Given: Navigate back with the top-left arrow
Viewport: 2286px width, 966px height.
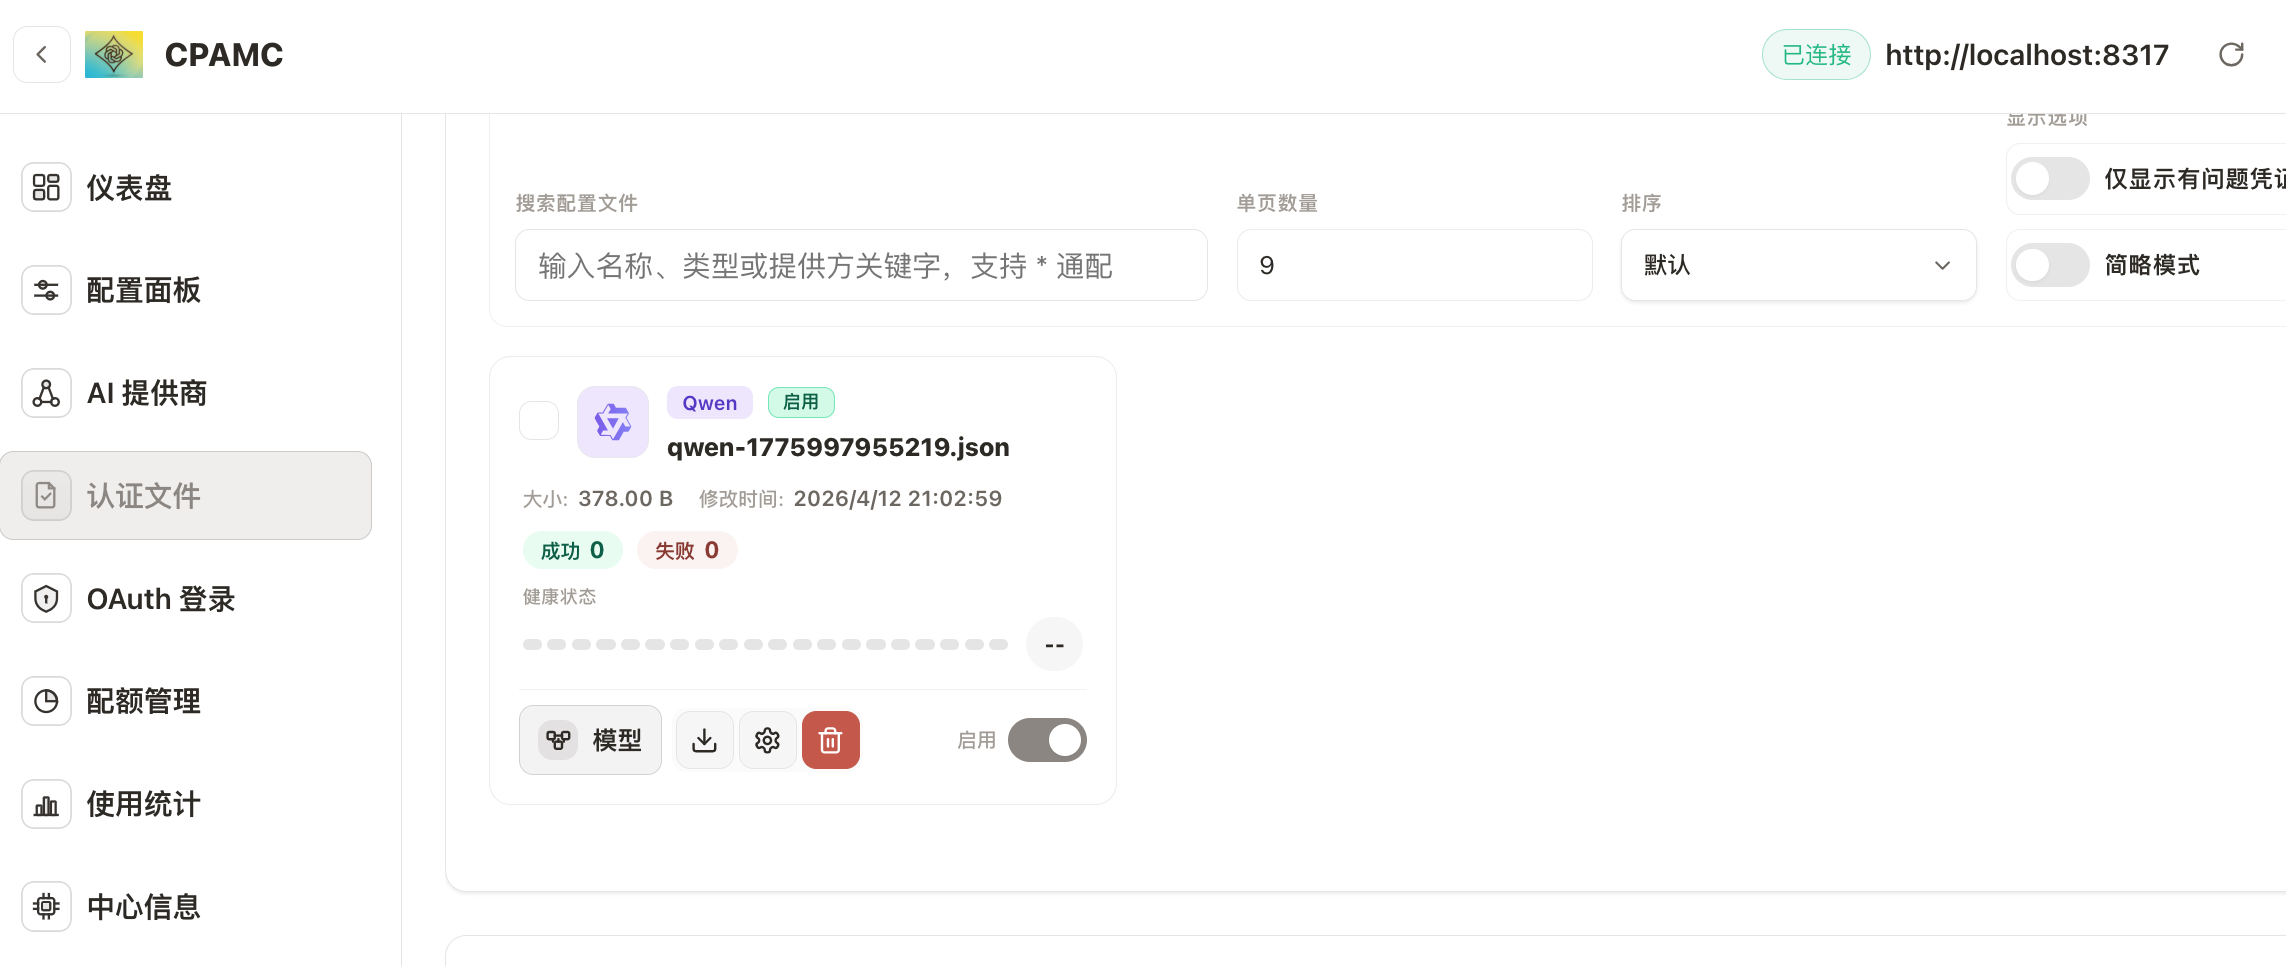Looking at the screenshot, I should (42, 54).
